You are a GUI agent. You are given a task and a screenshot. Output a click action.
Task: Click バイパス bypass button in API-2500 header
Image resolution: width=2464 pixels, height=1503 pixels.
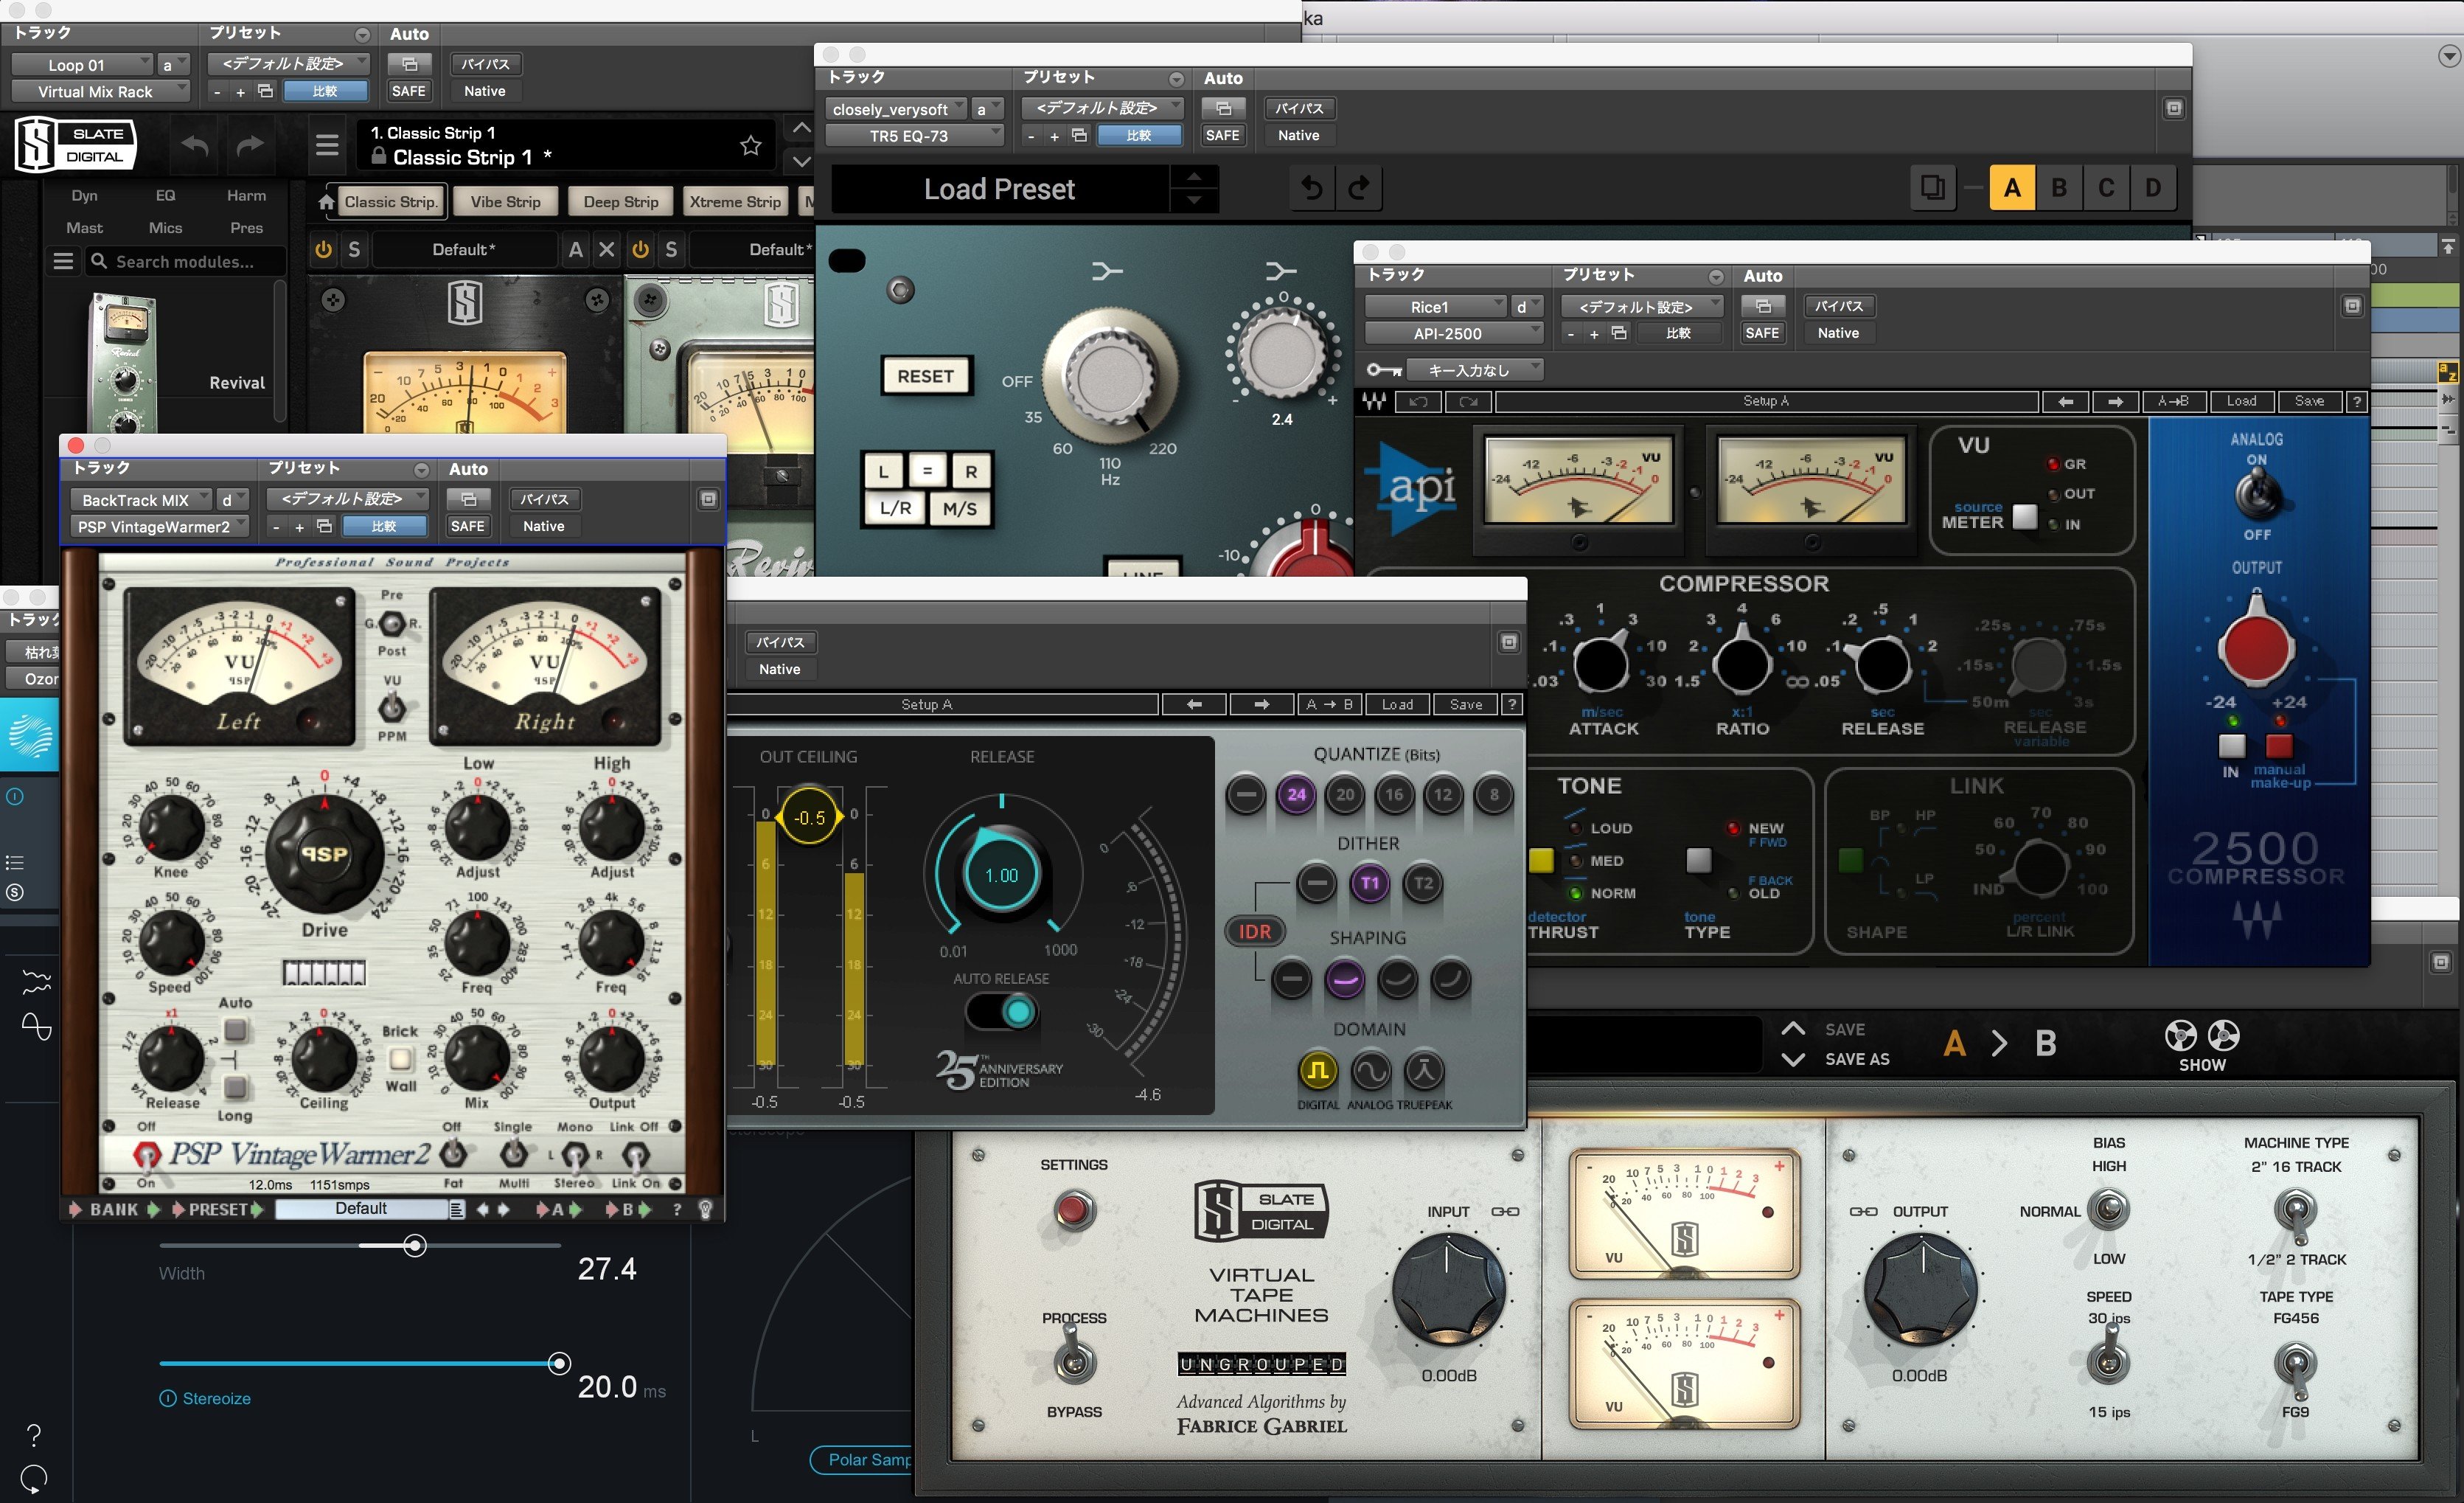[x=1838, y=306]
